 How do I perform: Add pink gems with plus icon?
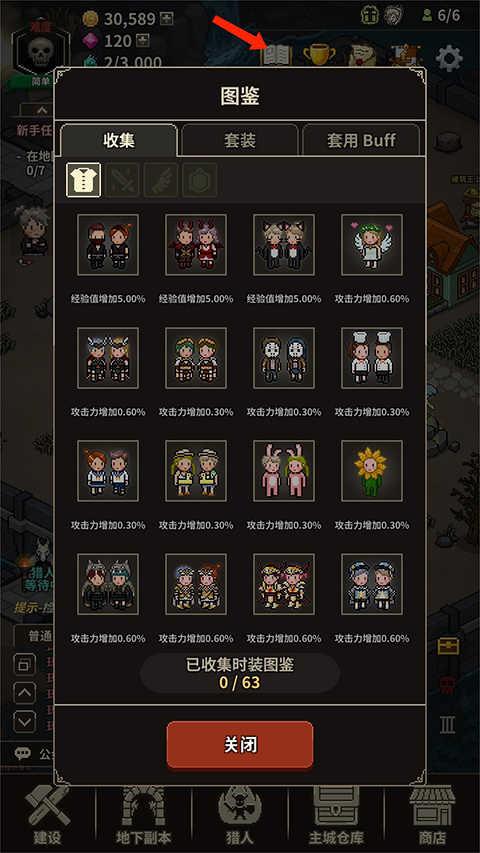pos(143,41)
